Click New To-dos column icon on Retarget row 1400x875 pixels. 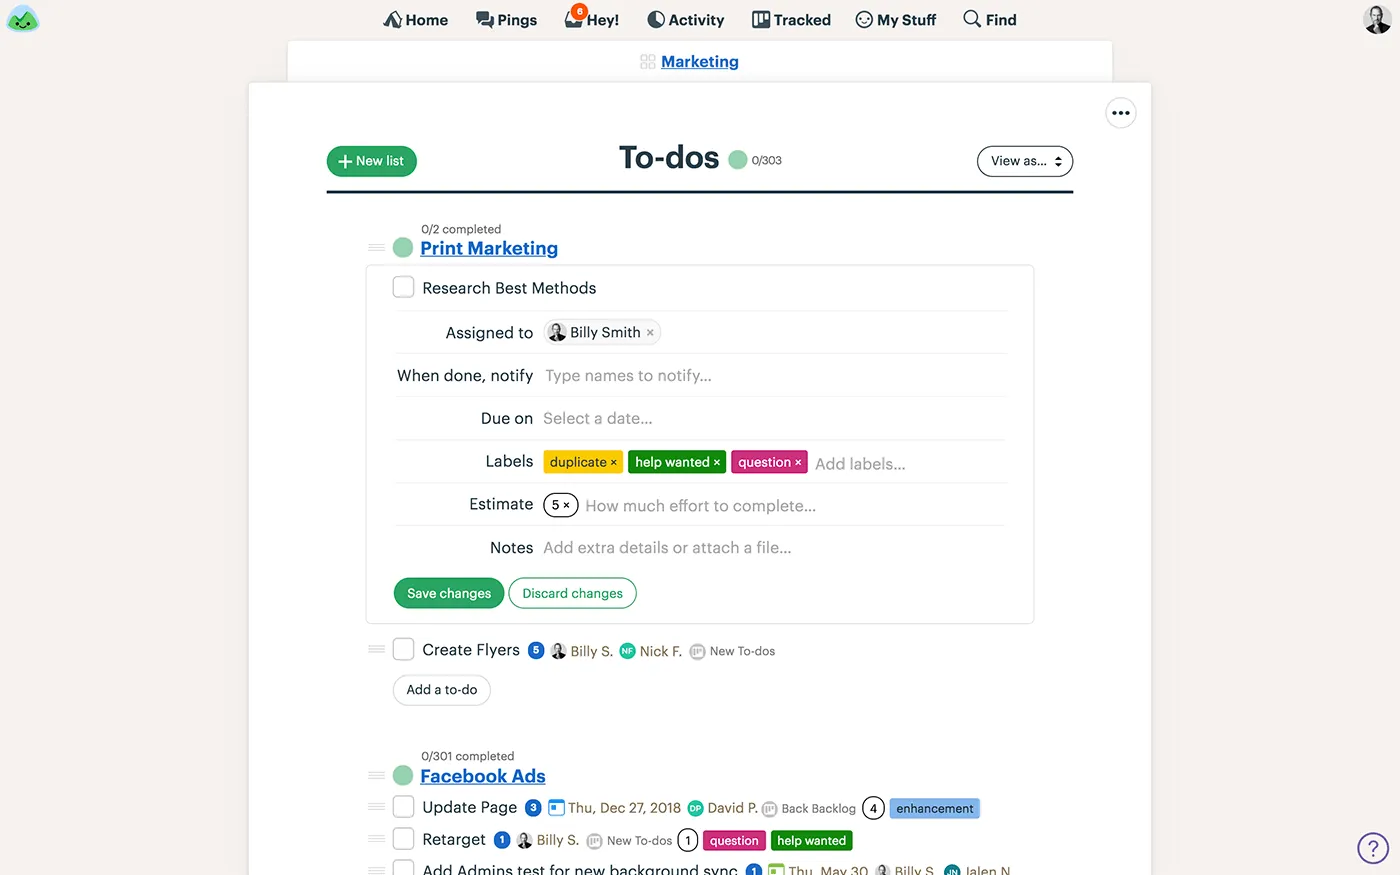point(594,841)
